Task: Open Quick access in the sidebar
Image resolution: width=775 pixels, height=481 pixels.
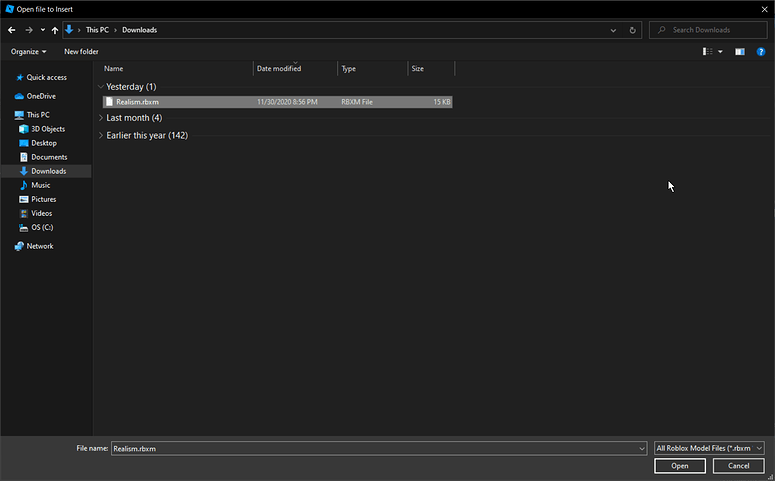Action: point(46,78)
